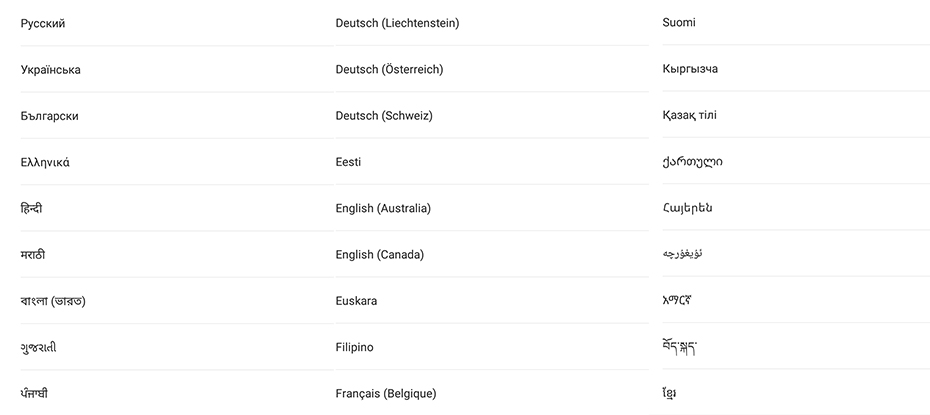Select Deutsch (Liechtenstein) option

(x=397, y=23)
